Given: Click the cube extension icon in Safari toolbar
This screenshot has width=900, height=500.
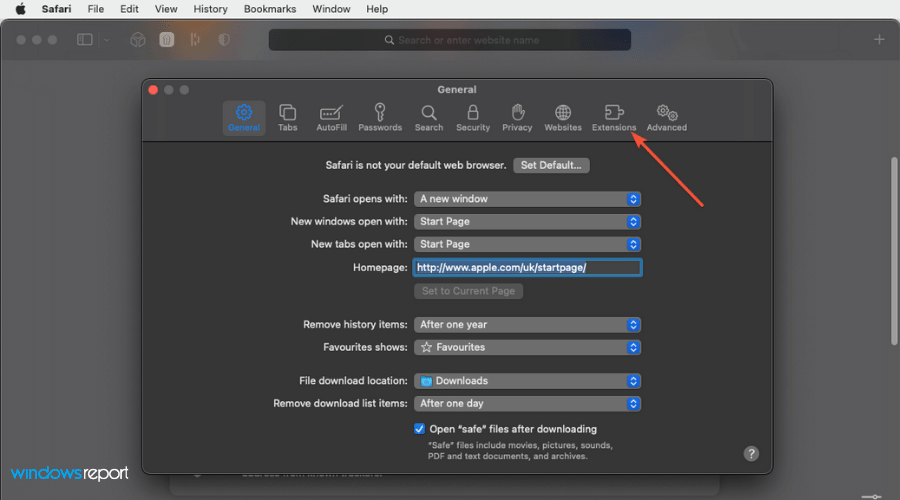Looking at the screenshot, I should tap(137, 40).
